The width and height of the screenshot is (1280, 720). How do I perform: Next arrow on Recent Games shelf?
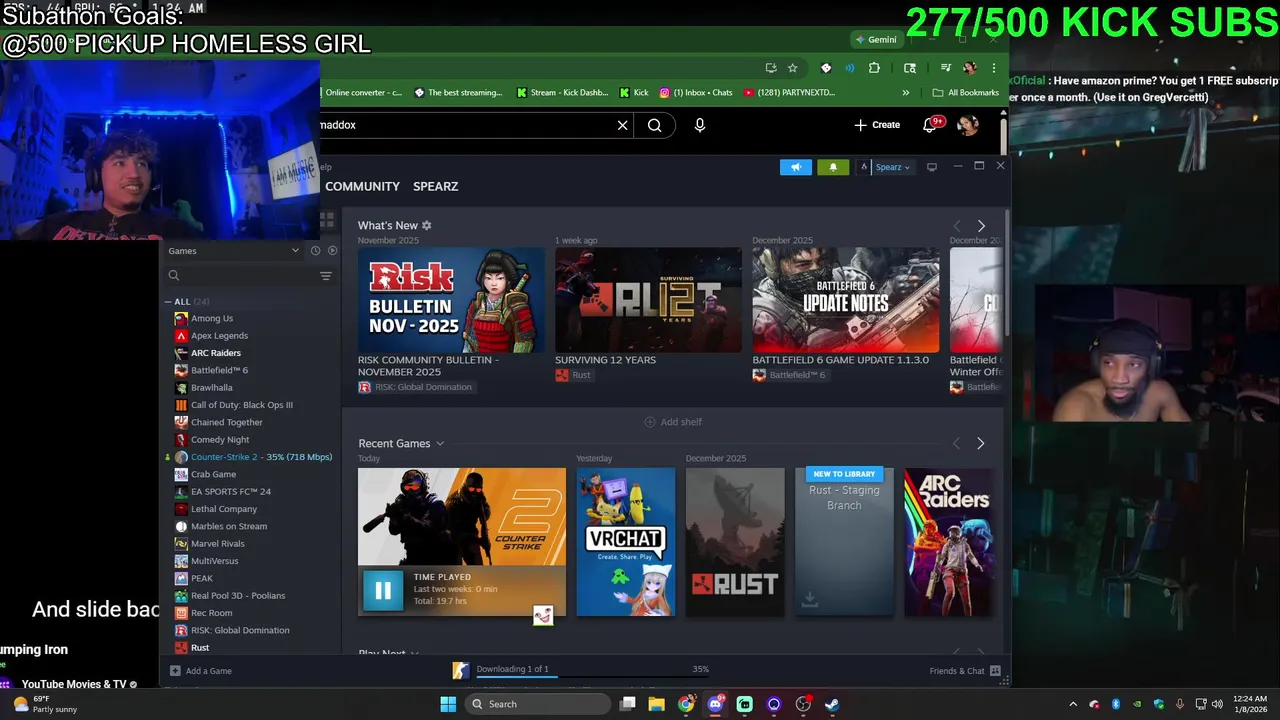[980, 444]
